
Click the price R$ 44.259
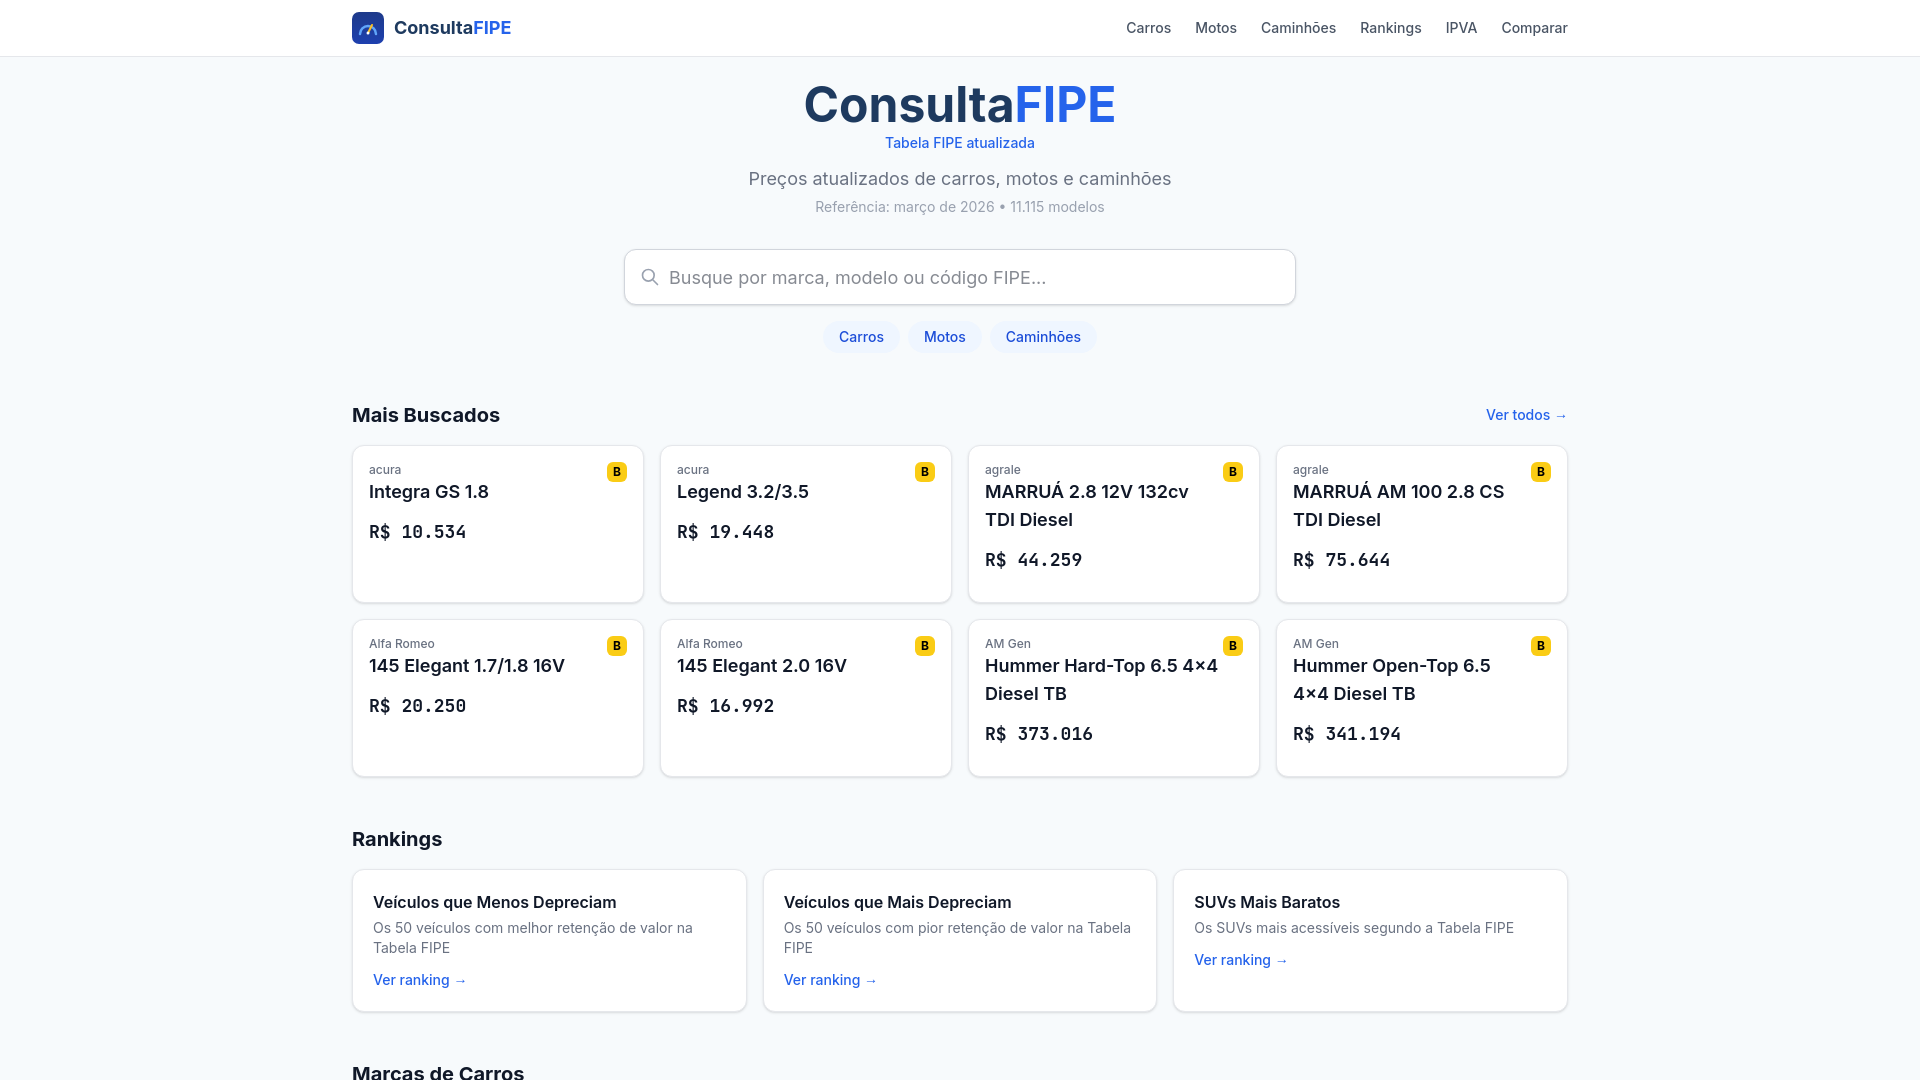pyautogui.click(x=1033, y=560)
